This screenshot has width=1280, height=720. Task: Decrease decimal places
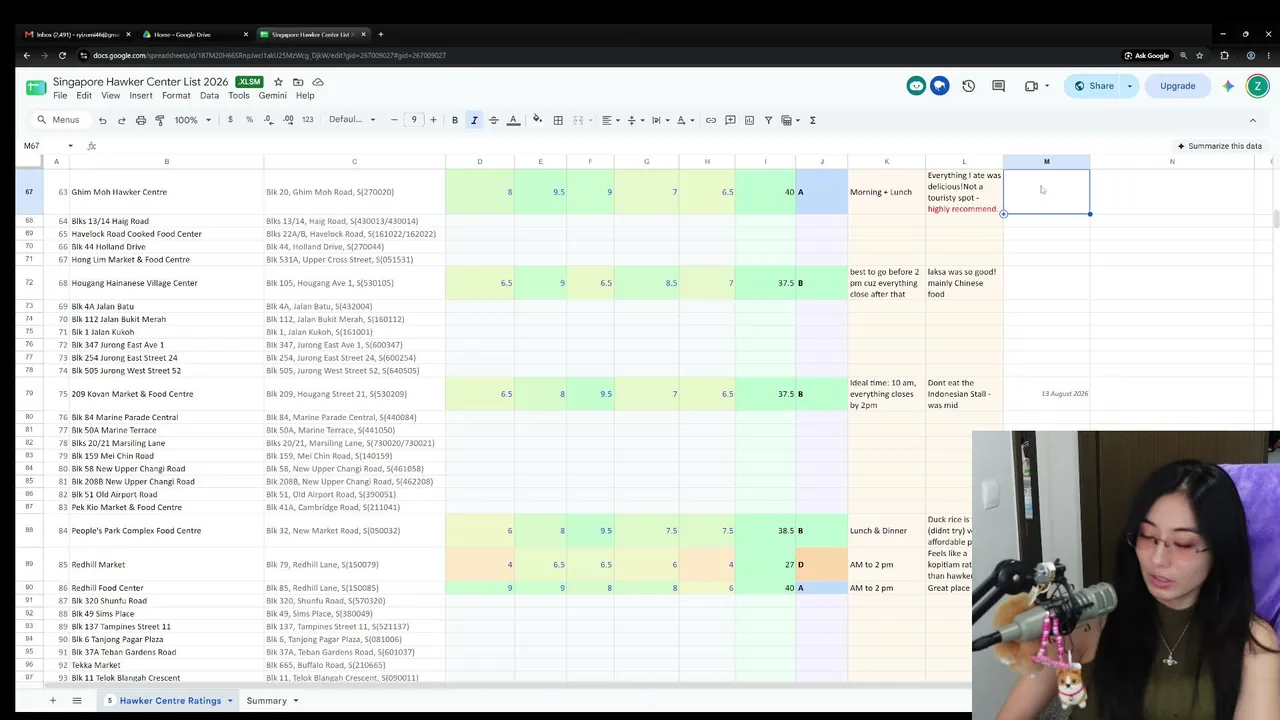268,120
